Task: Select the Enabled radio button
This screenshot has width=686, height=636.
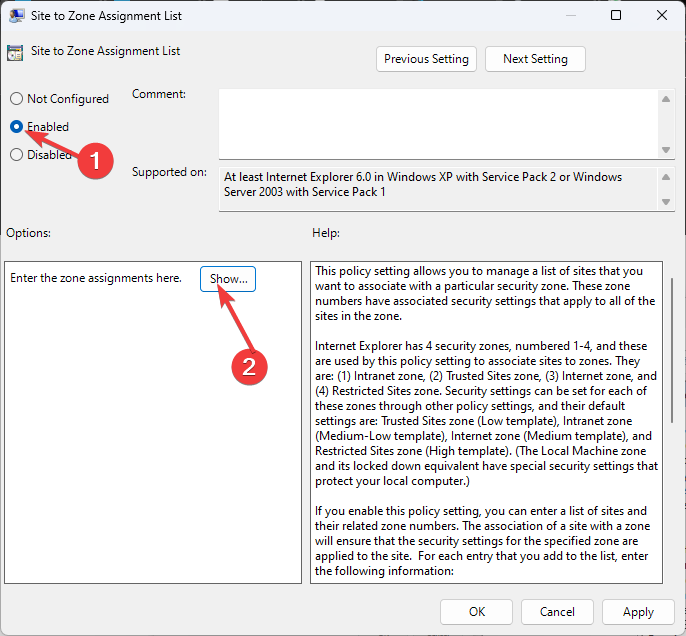Action: 16,126
